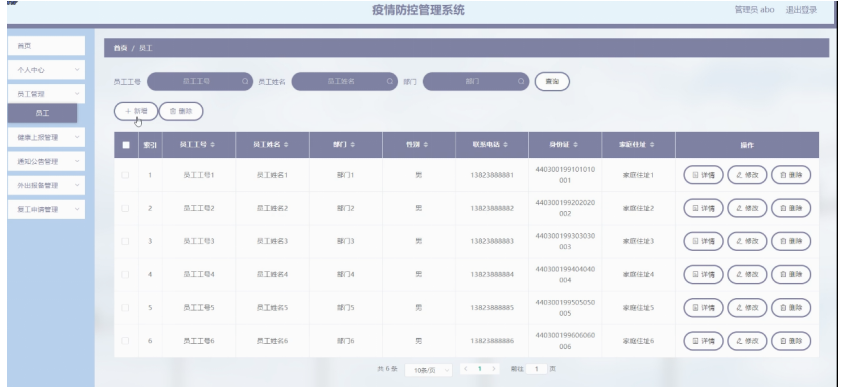Click 修改 for 员工姓名4 row
849x389 pixels.
click(x=747, y=275)
